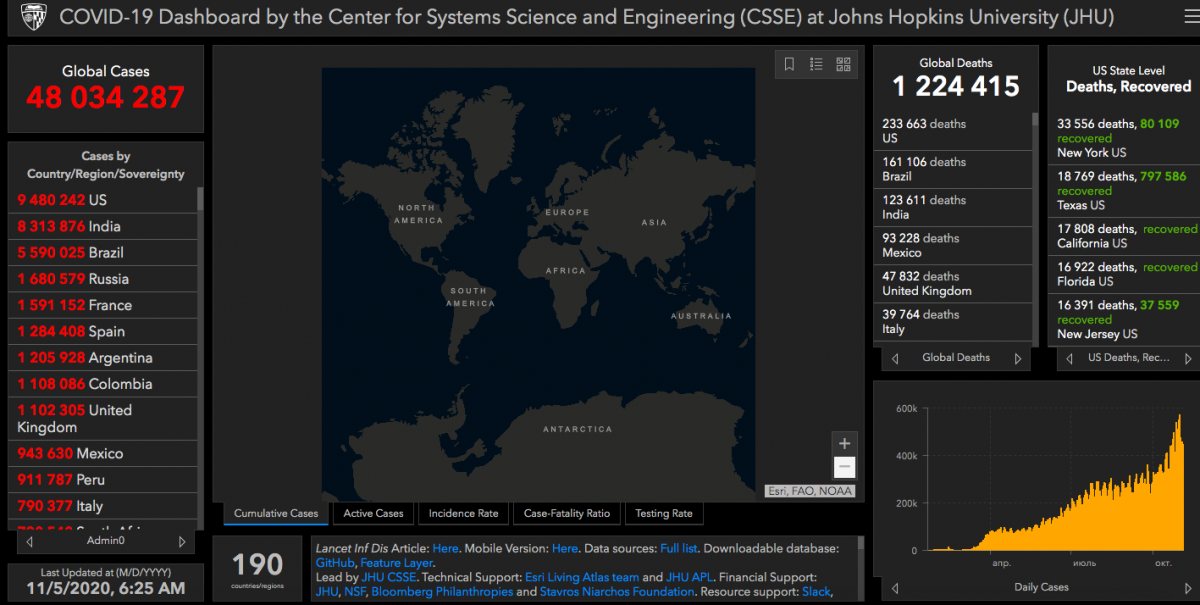
Task: Open the basemap gallery grid icon
Action: tap(843, 64)
